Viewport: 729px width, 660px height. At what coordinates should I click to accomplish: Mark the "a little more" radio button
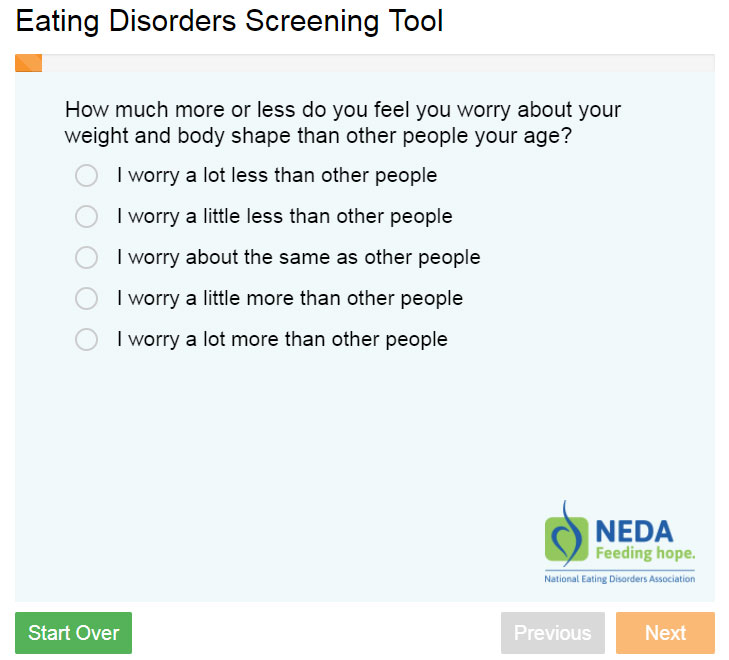click(87, 299)
